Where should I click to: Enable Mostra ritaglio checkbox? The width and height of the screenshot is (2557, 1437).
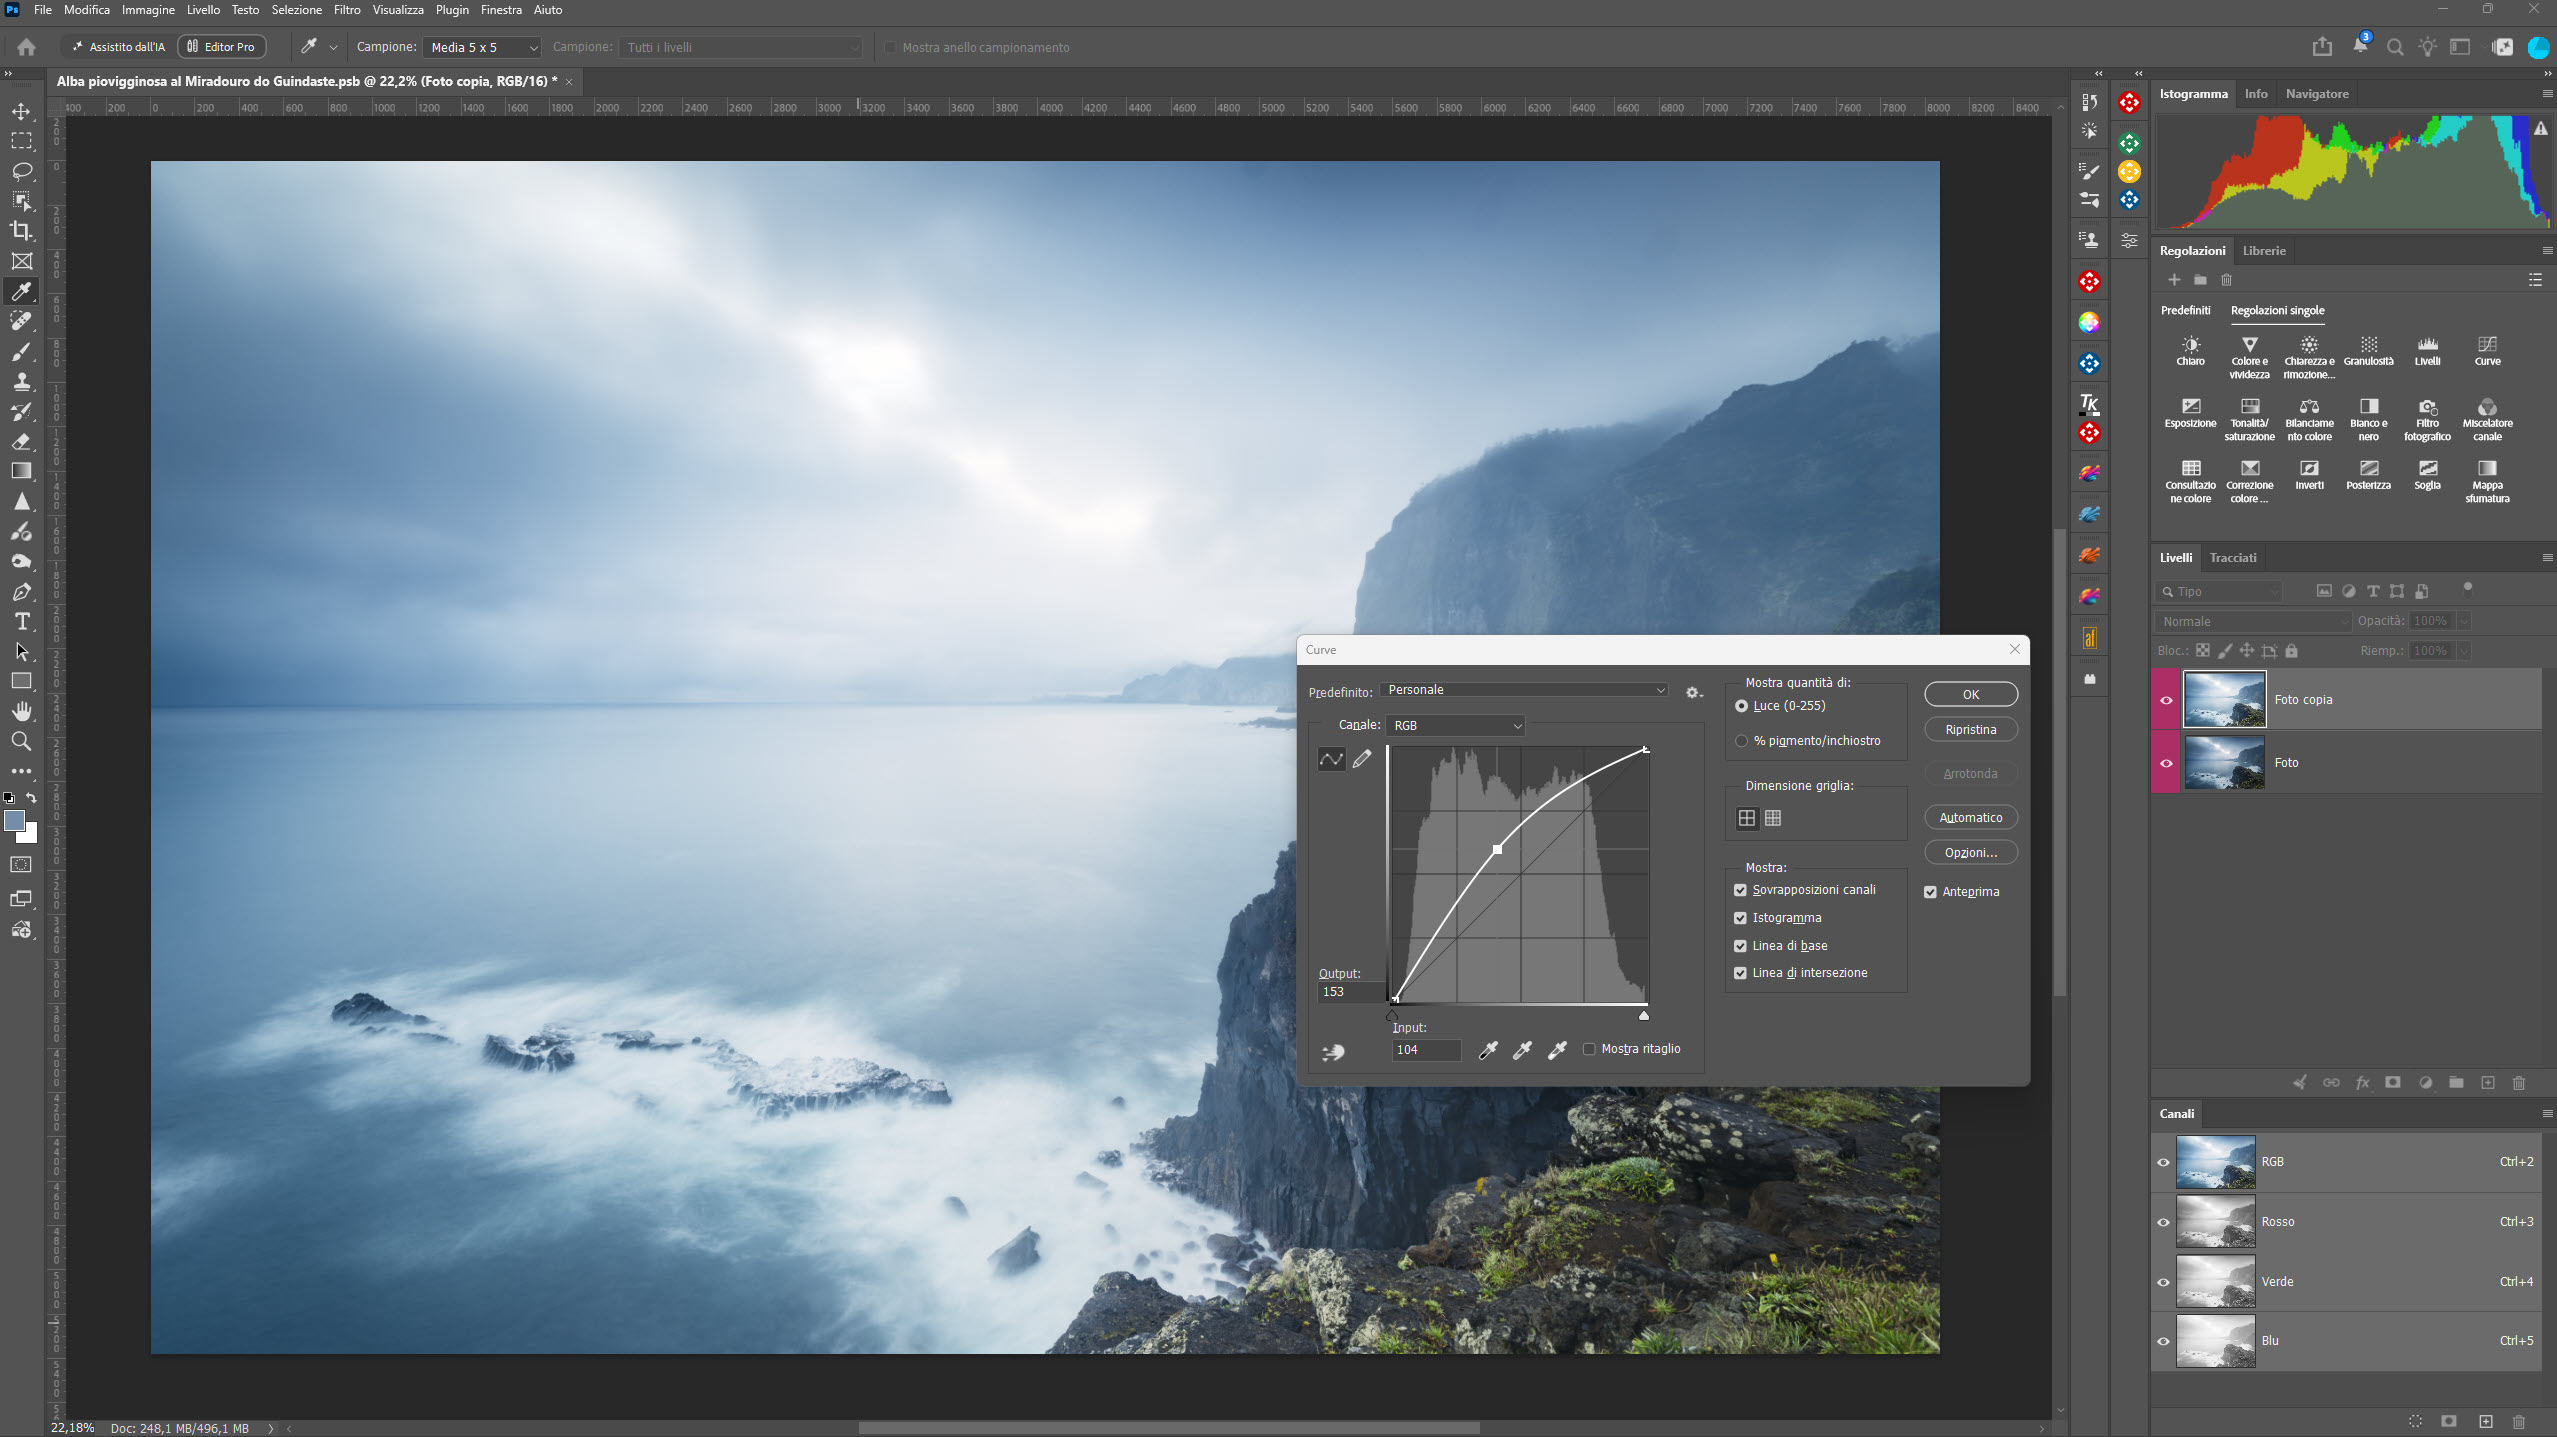[1589, 1049]
